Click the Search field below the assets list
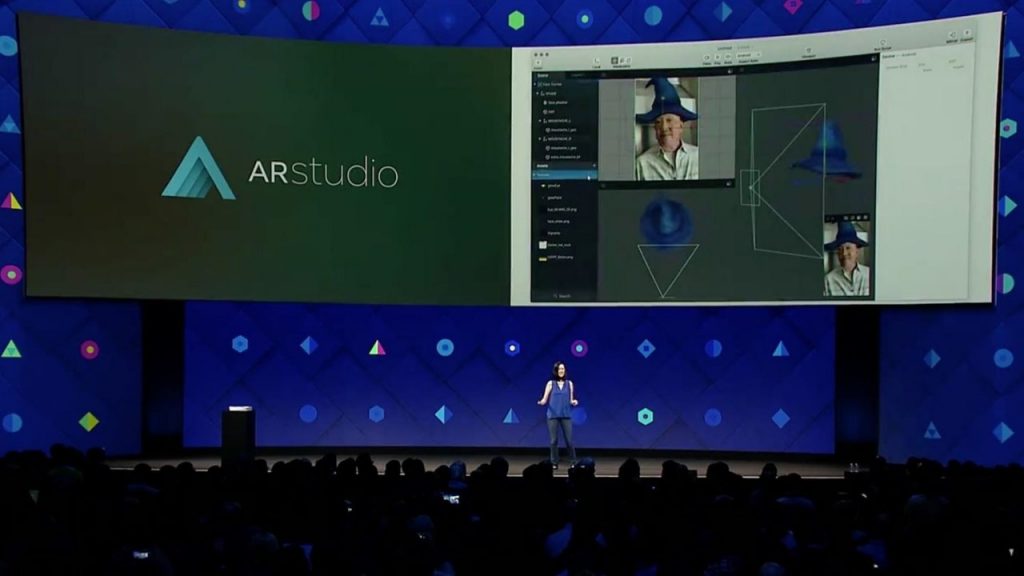Viewport: 1024px width, 576px height. [564, 296]
